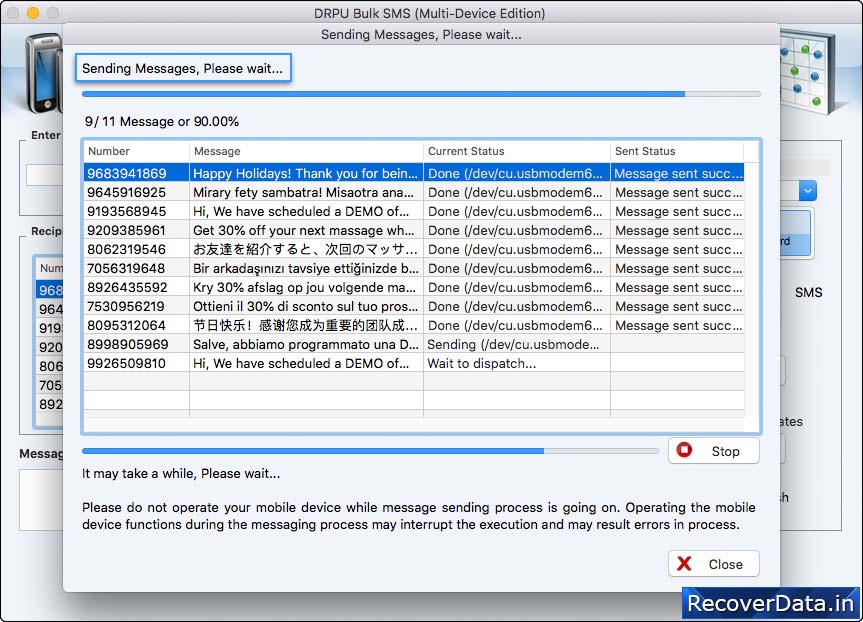This screenshot has height=622, width=863.
Task: Select row with number 9193568945
Action: pos(414,211)
